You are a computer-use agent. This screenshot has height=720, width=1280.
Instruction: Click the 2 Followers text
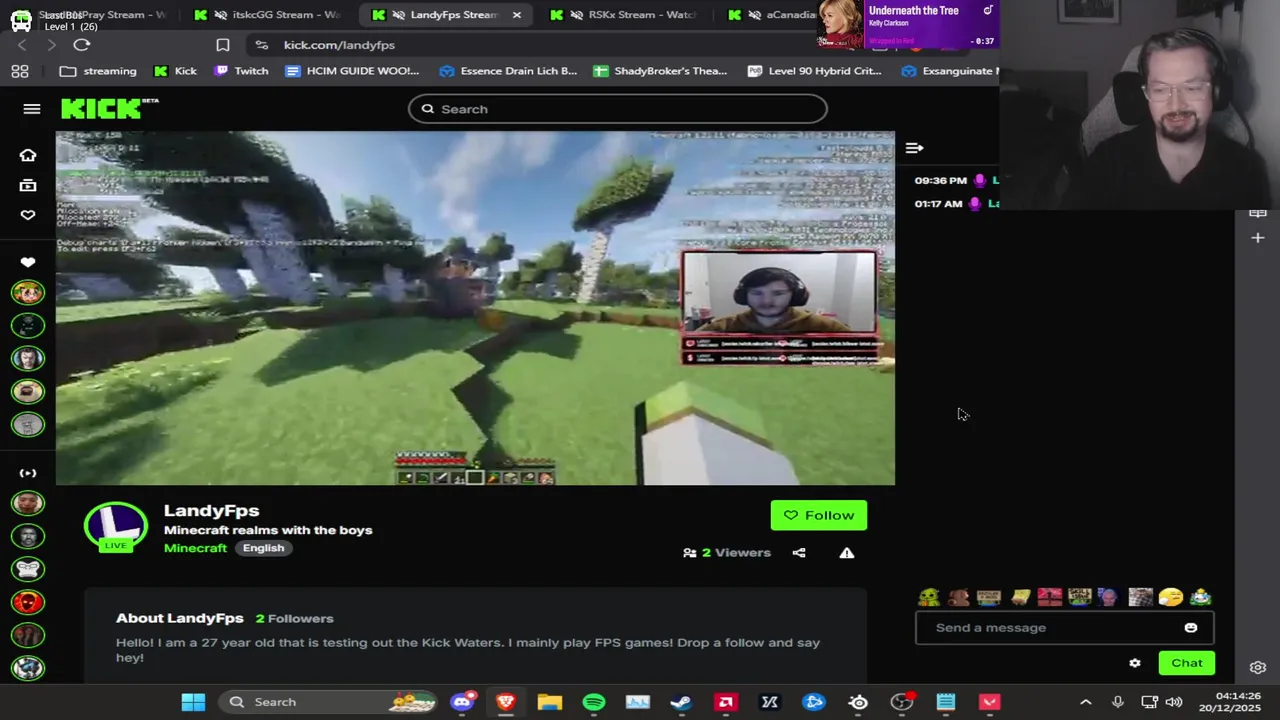point(294,619)
